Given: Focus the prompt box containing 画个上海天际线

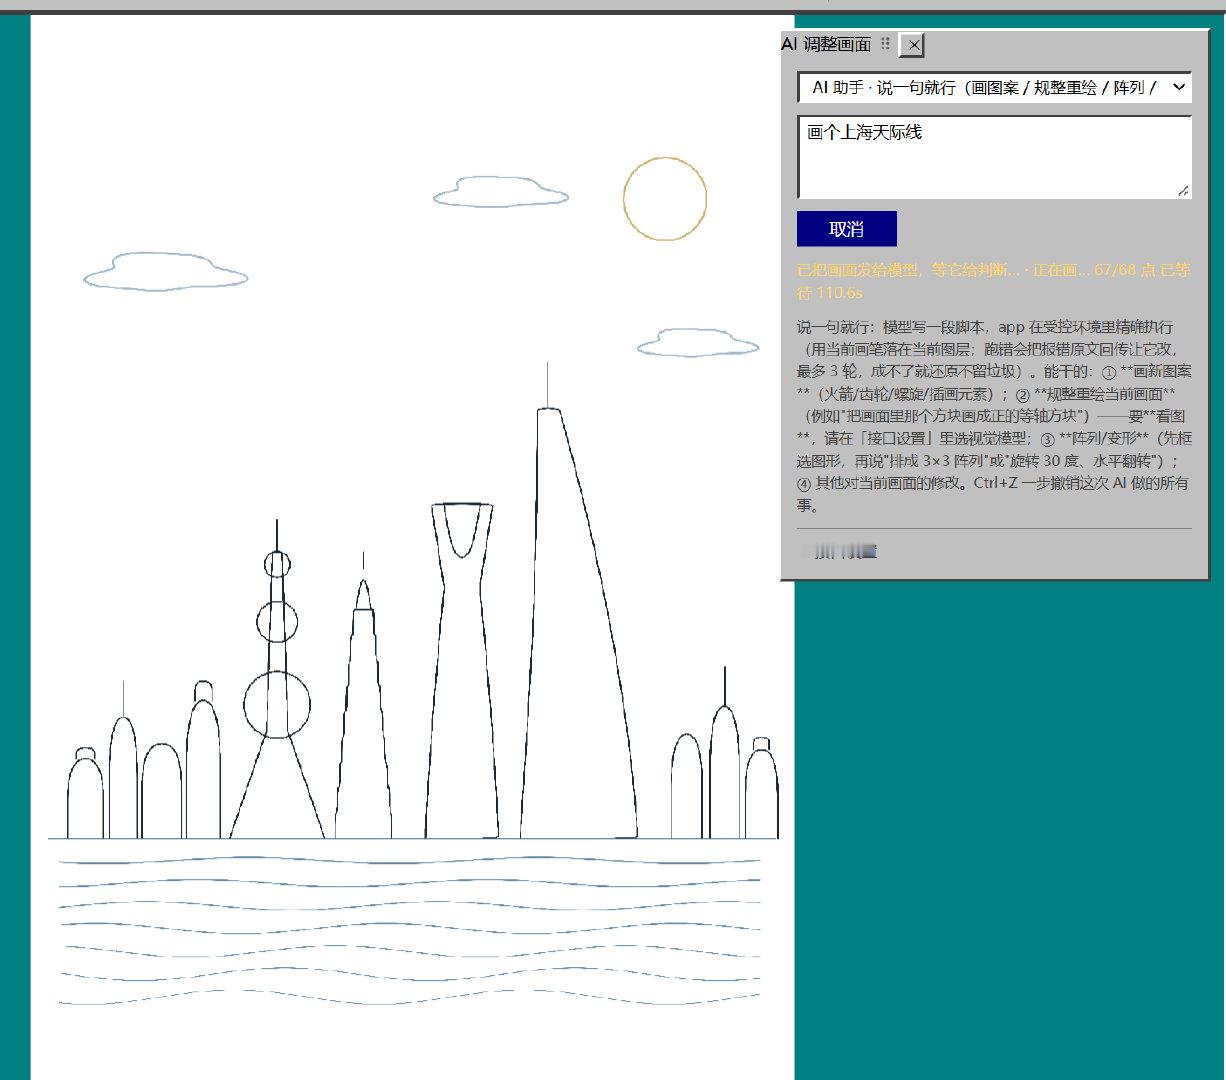Looking at the screenshot, I should (995, 157).
